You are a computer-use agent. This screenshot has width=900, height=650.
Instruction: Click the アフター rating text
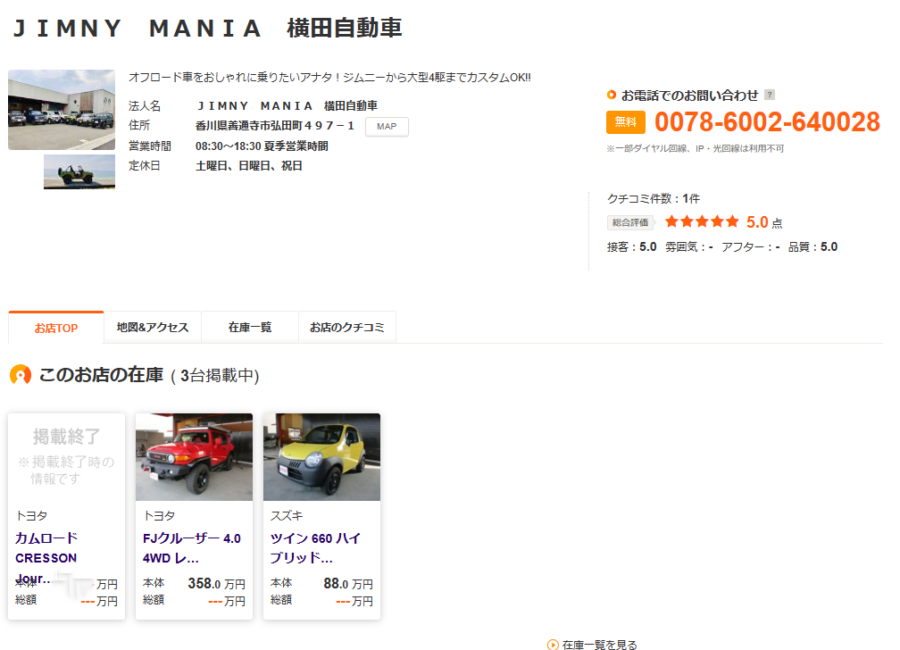(751, 247)
